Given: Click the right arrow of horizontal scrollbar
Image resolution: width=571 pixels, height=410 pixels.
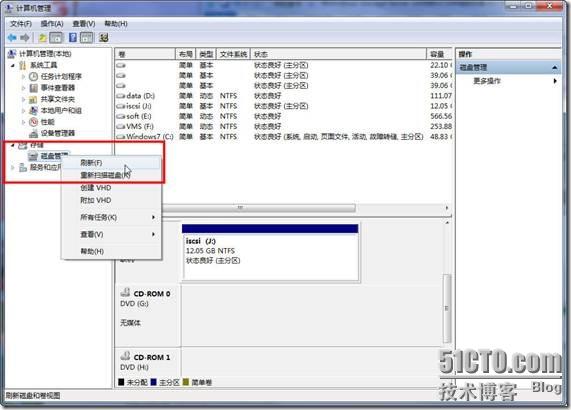Looking at the screenshot, I should [x=447, y=208].
